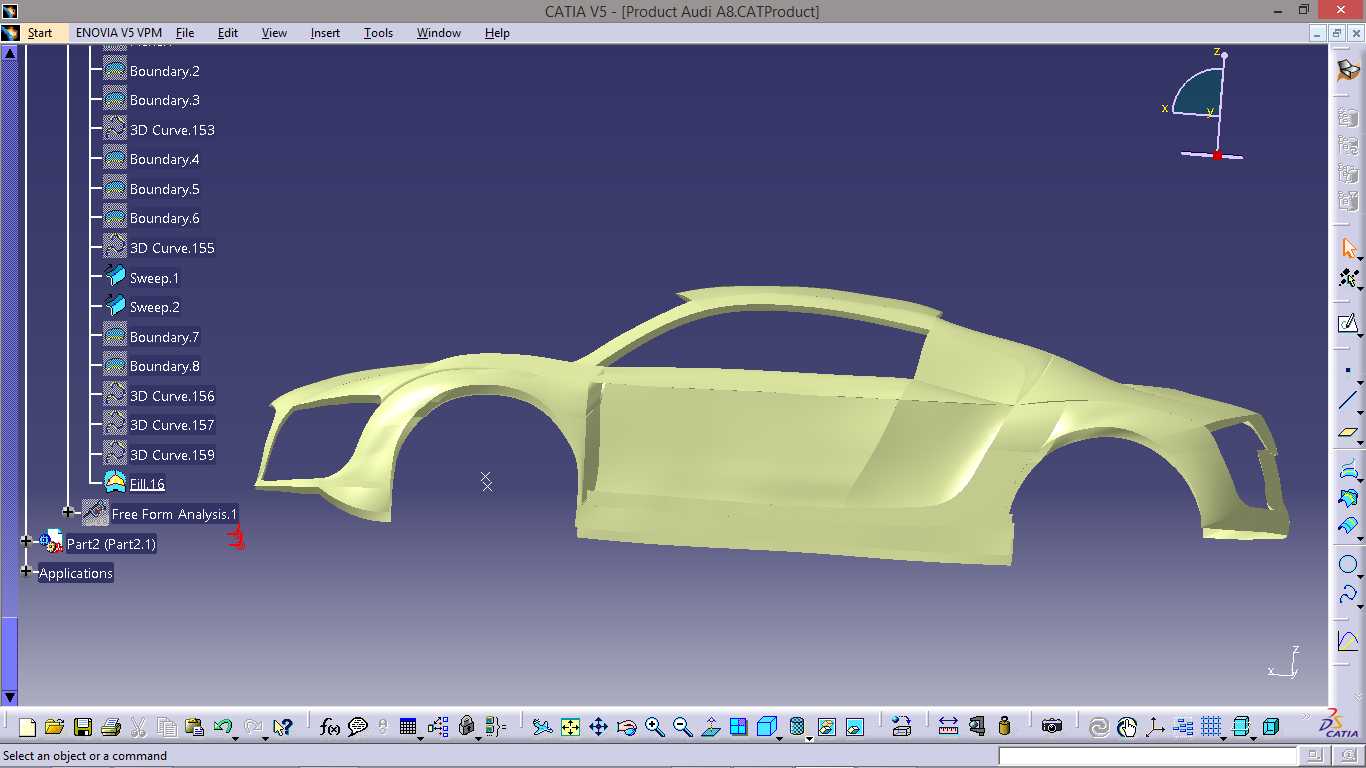This screenshot has height=768, width=1366.
Task: Select 3D Curve.153 in the tree
Action: pos(172,130)
